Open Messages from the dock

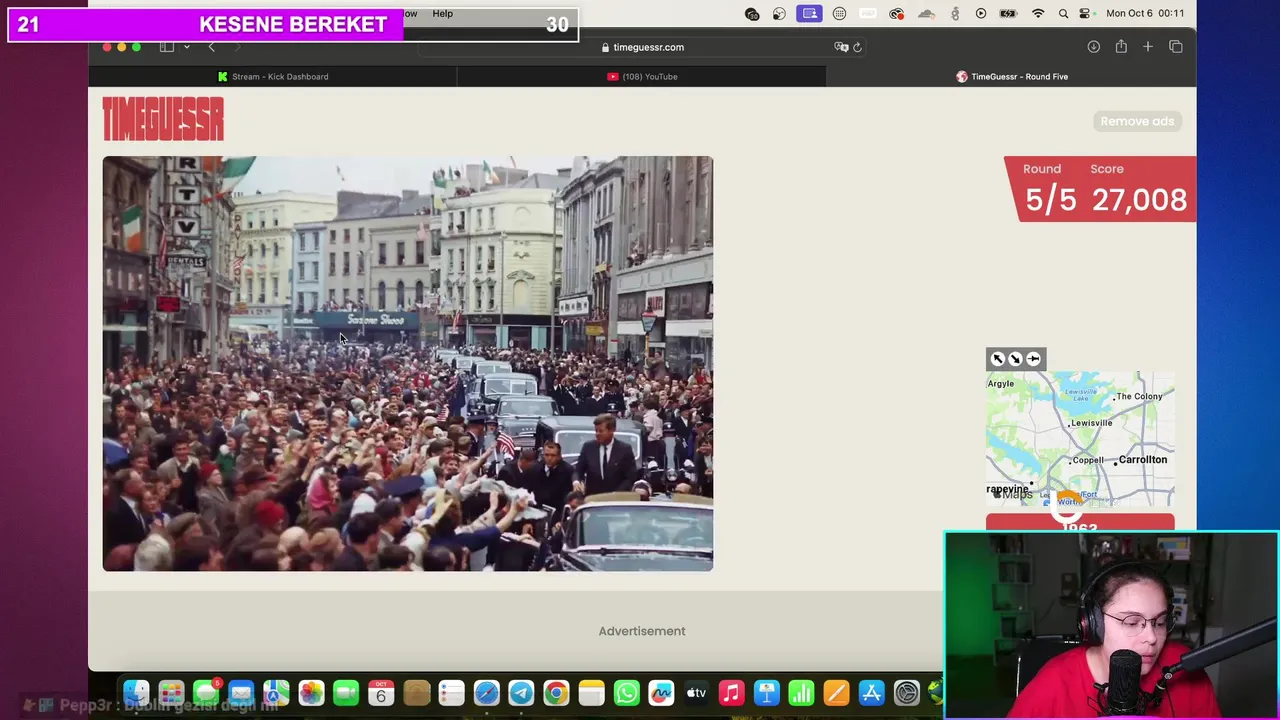coord(206,693)
